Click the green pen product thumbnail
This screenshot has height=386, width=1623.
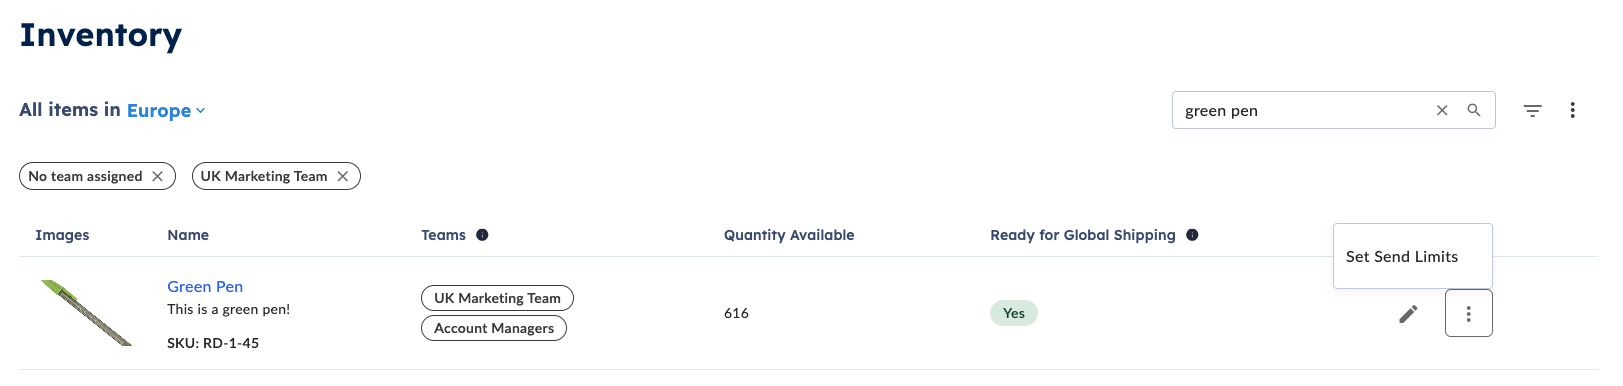(86, 313)
